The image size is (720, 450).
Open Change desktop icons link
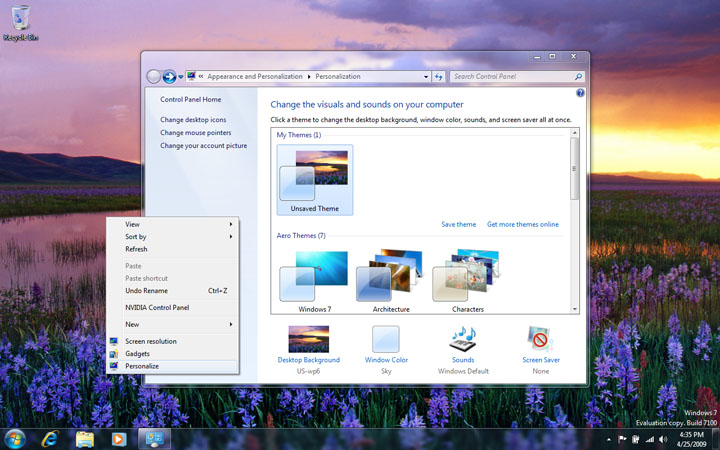coord(193,119)
